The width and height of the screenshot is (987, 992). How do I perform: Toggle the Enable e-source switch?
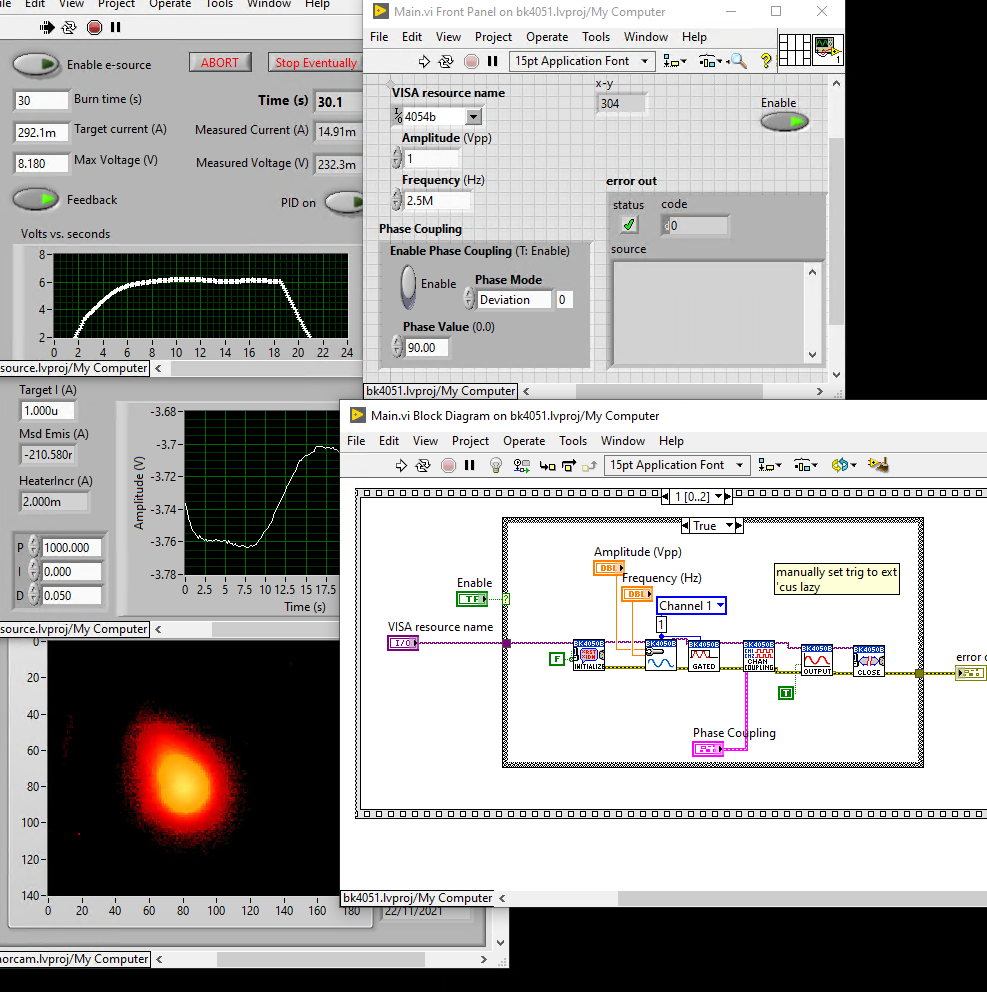click(x=37, y=65)
